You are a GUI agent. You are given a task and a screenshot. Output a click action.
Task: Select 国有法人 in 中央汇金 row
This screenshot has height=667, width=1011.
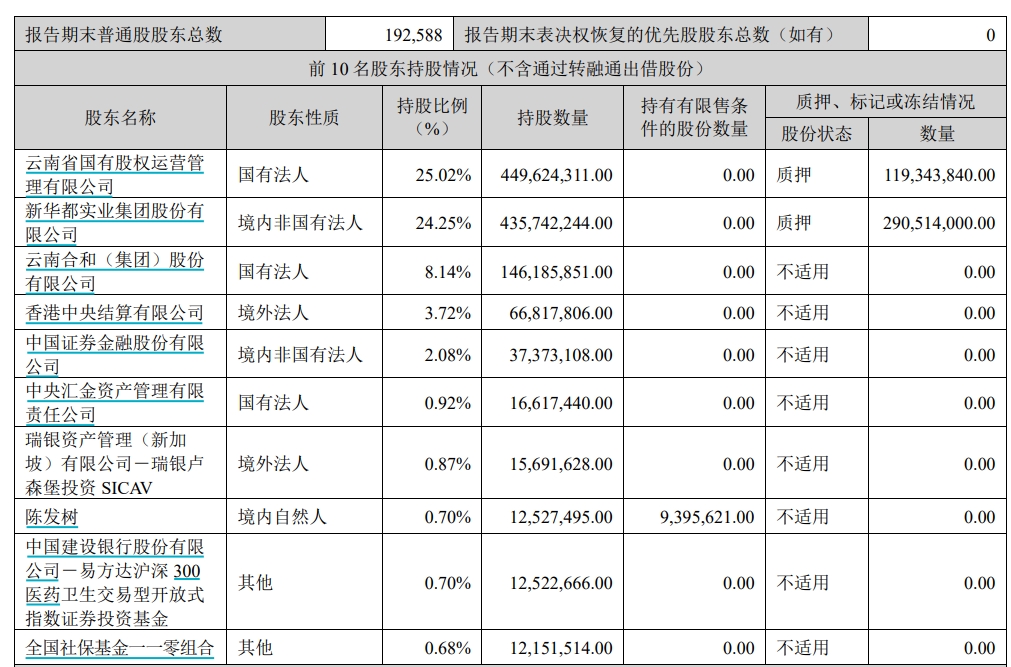tap(273, 403)
